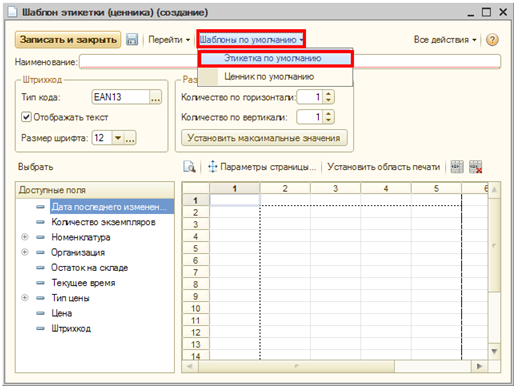Open the Перейти menu
The width and height of the screenshot is (516, 388).
[x=169, y=40]
